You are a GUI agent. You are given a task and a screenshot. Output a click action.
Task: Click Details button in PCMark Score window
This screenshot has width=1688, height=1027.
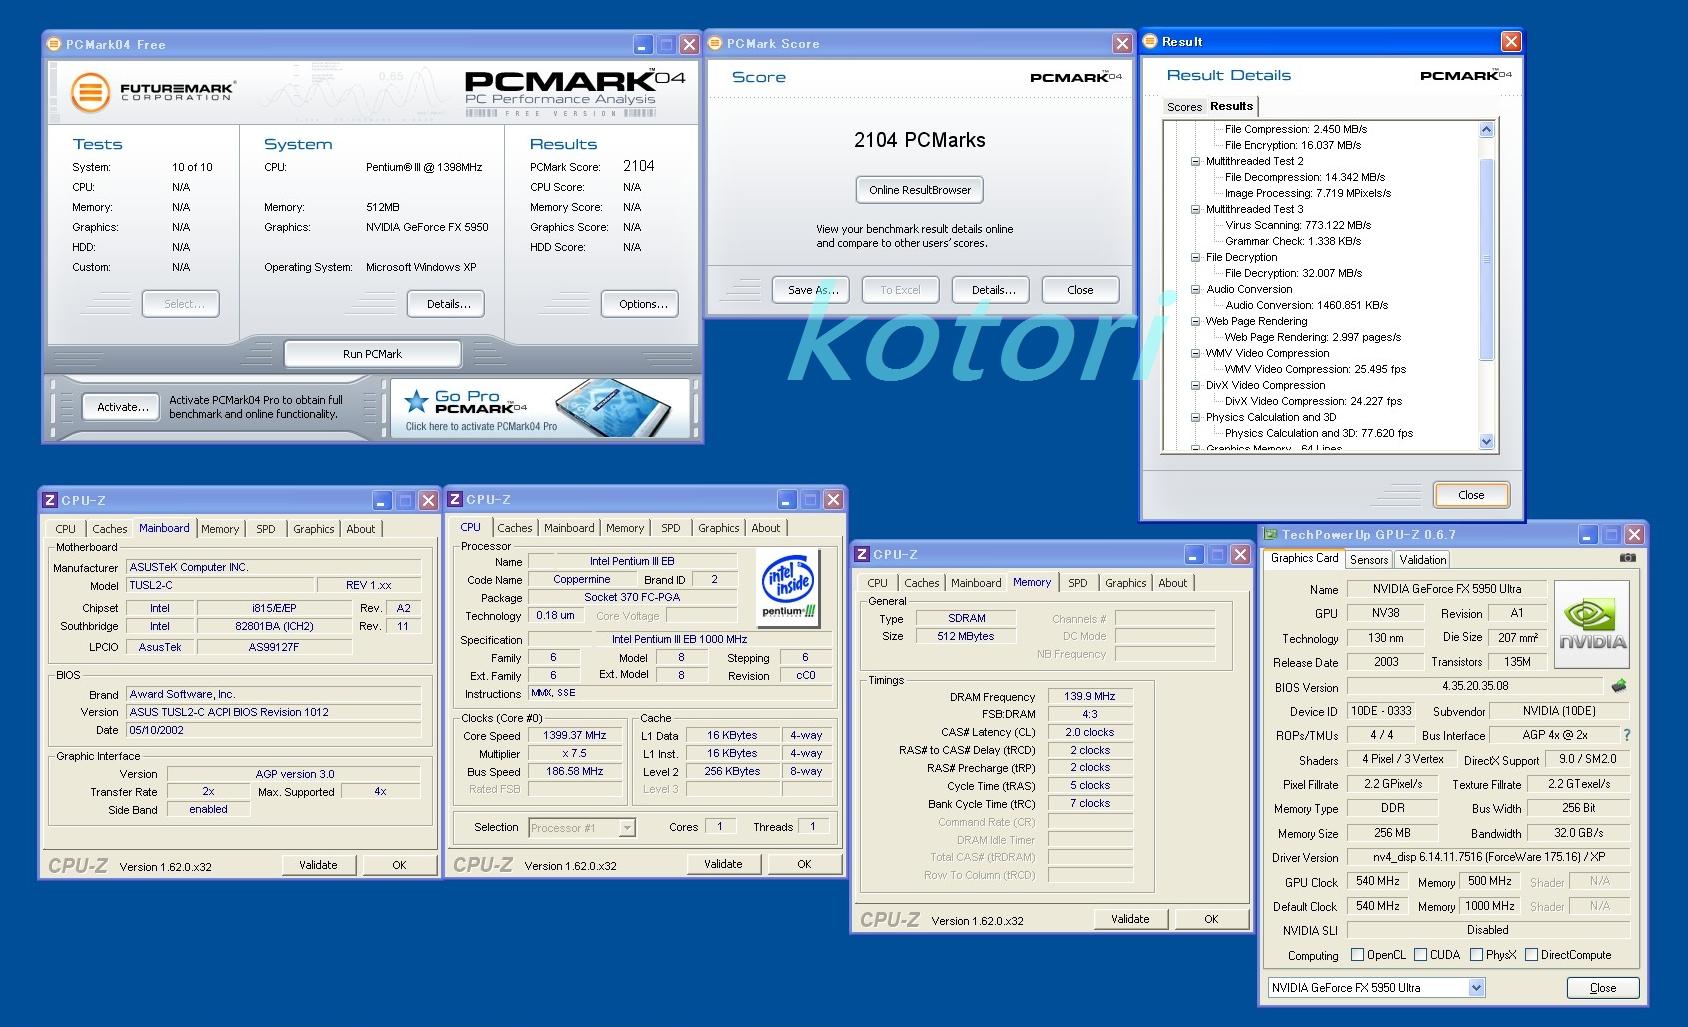pos(992,290)
